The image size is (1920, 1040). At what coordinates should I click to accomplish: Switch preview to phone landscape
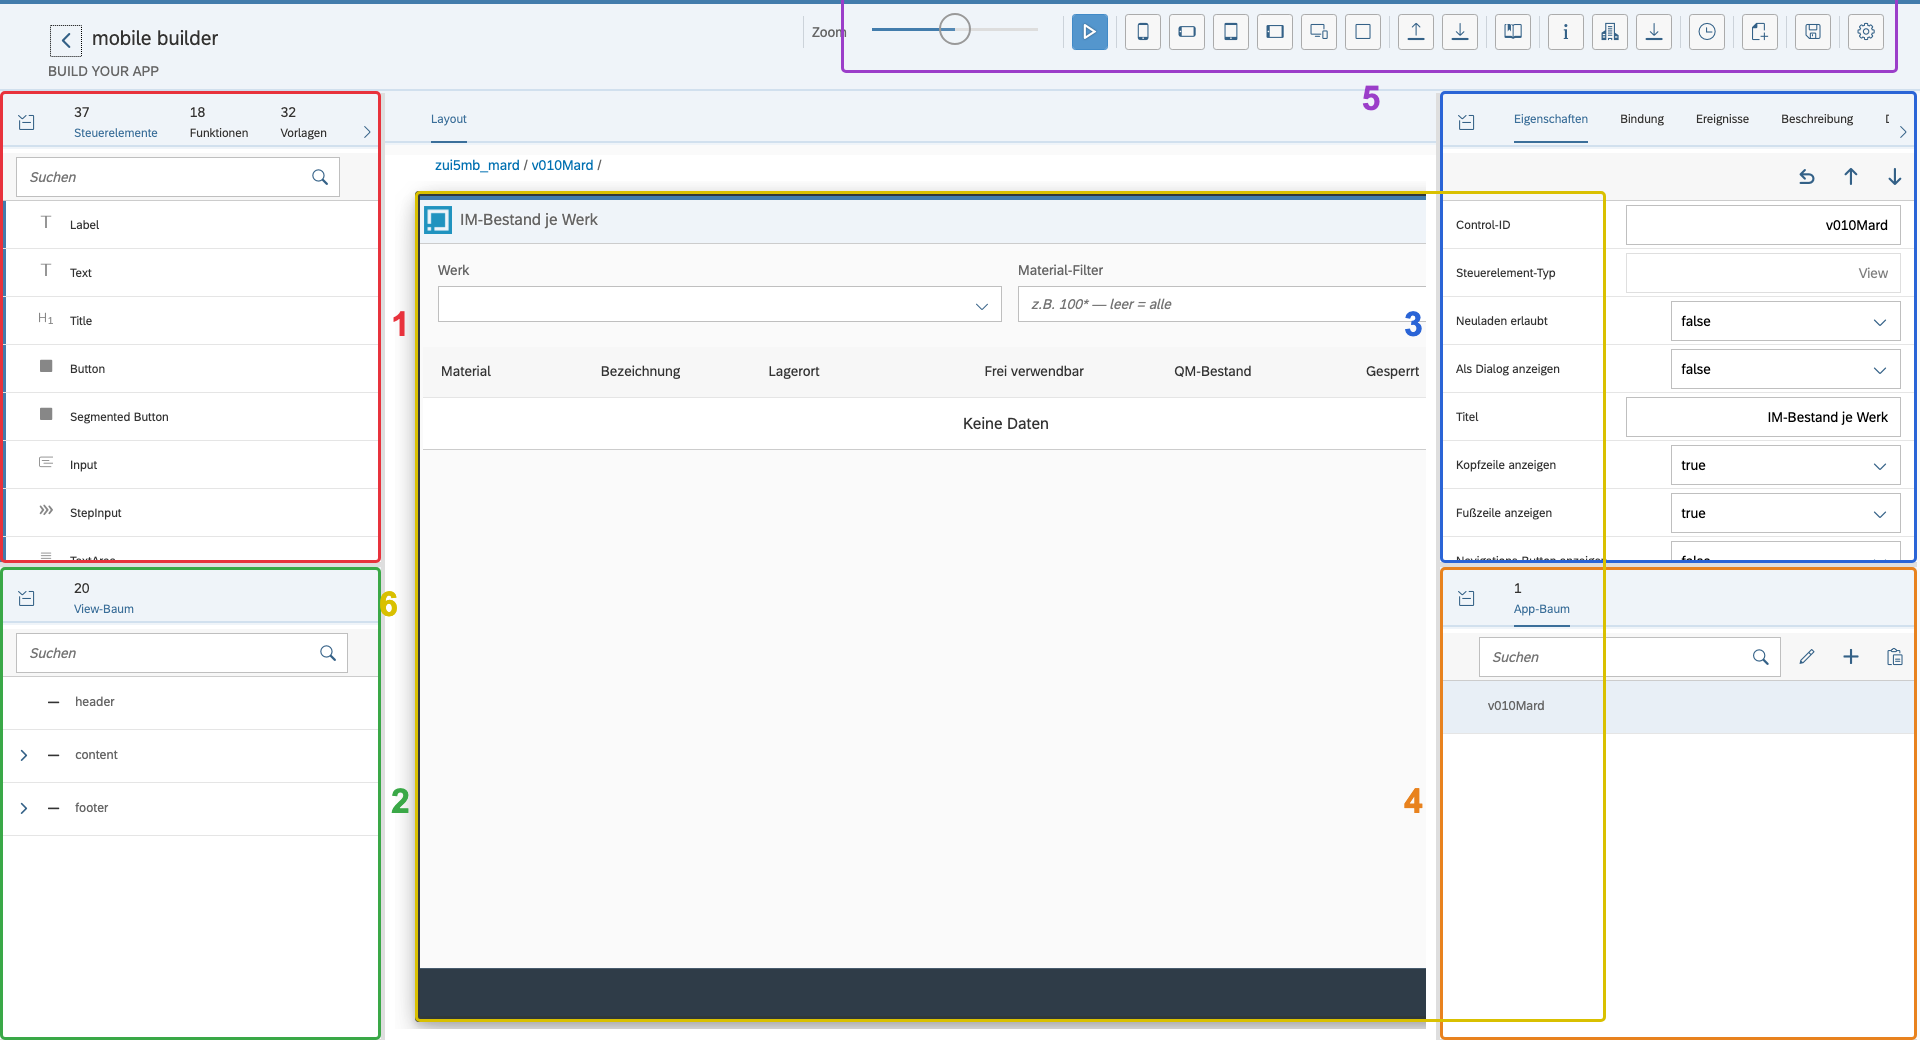1187,32
